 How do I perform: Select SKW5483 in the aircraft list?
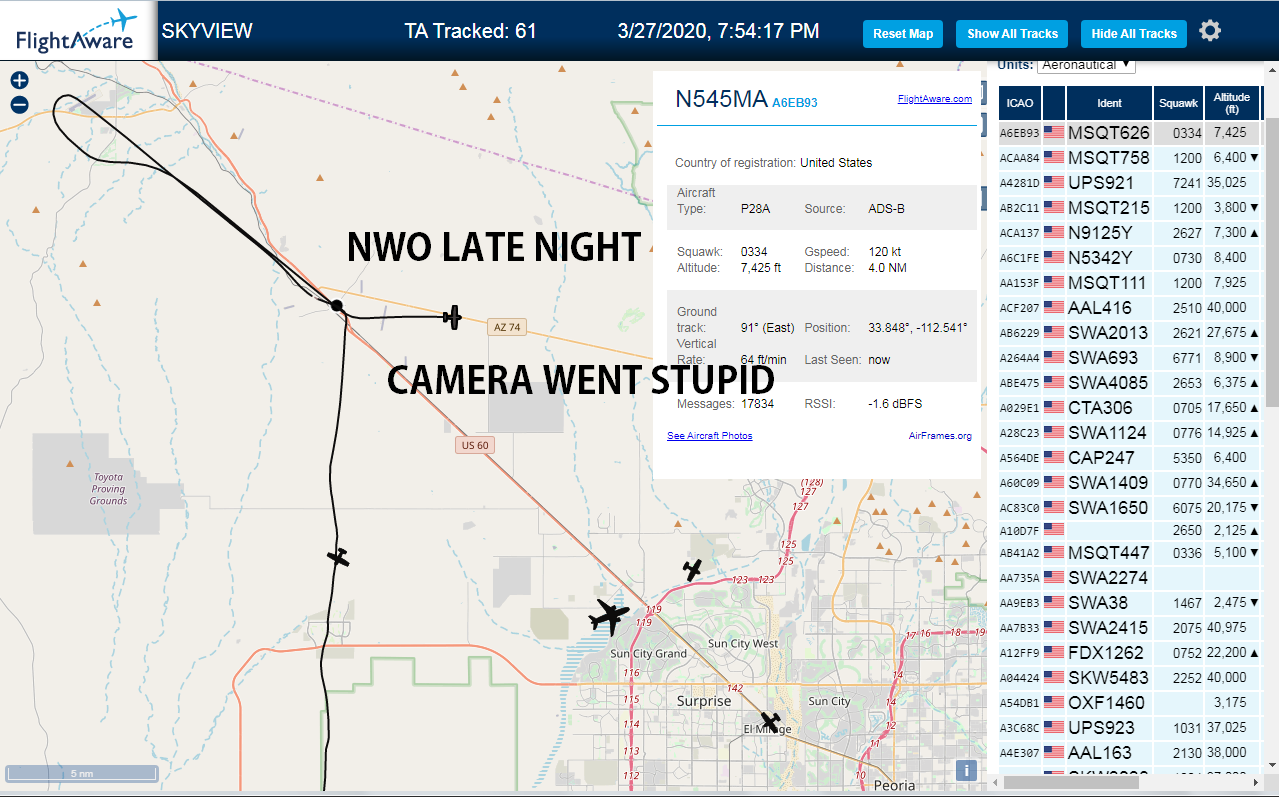[x=1108, y=677]
